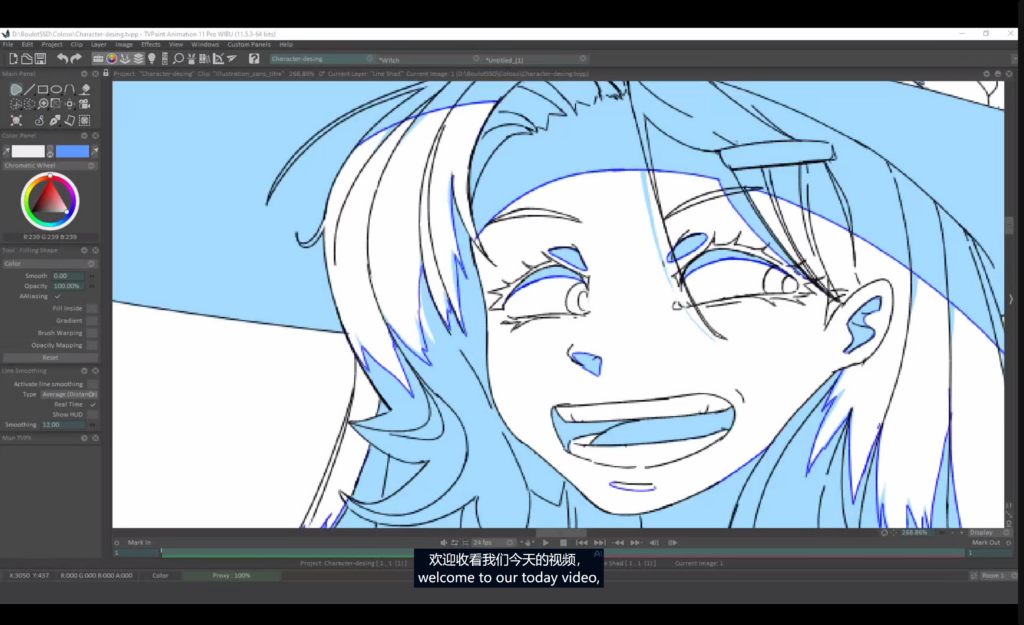Switch to the *Witch project tab

pos(428,59)
